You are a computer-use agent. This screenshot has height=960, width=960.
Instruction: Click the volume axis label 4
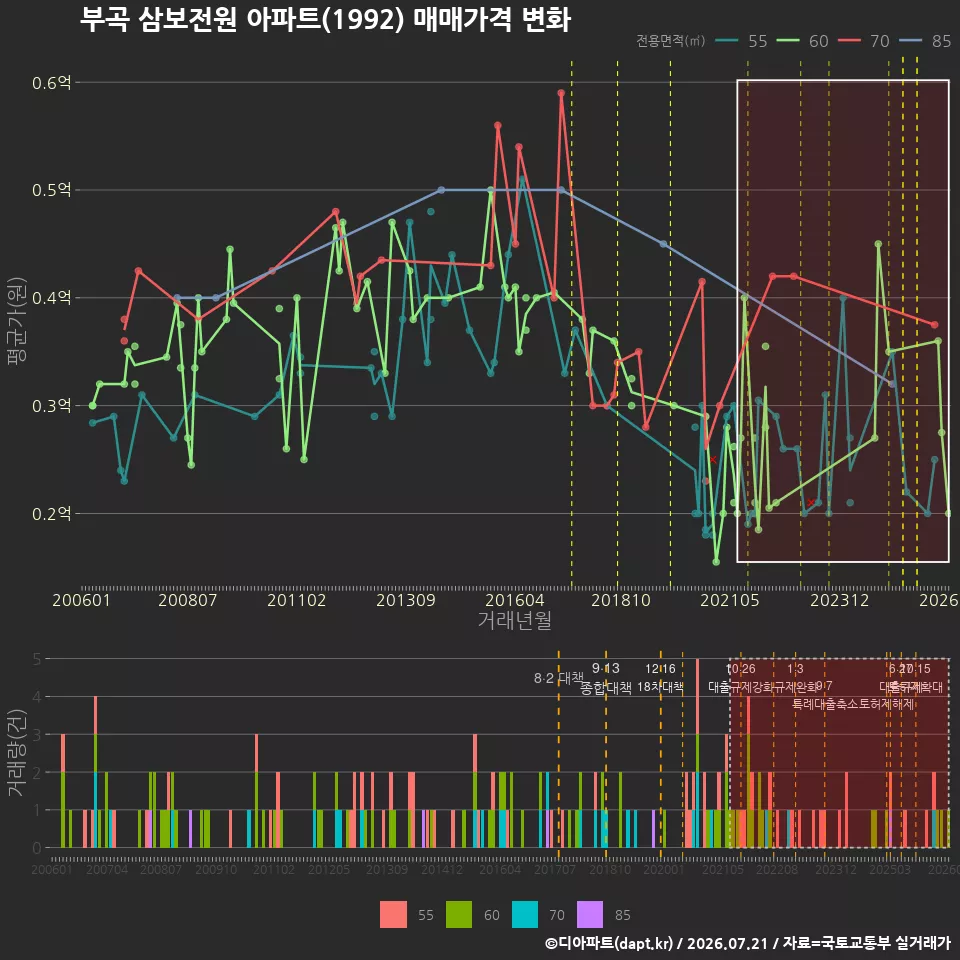(x=37, y=697)
